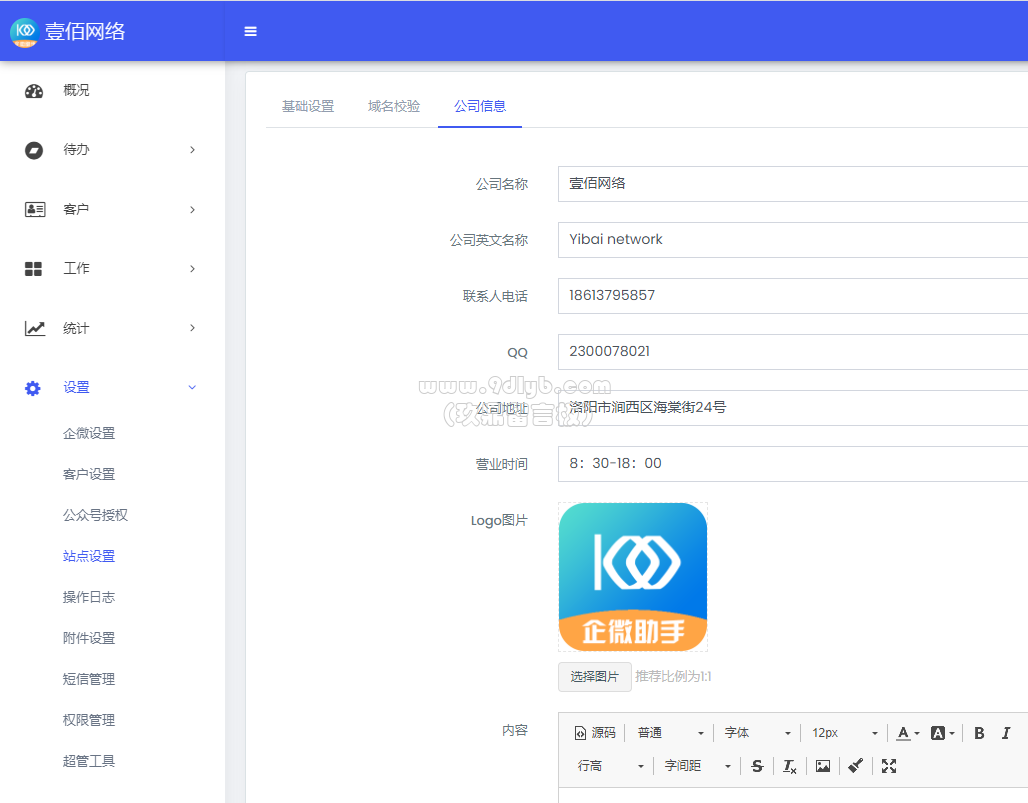Click the 企微助手 logo image thumbnail
The height and width of the screenshot is (803, 1028).
tap(633, 577)
